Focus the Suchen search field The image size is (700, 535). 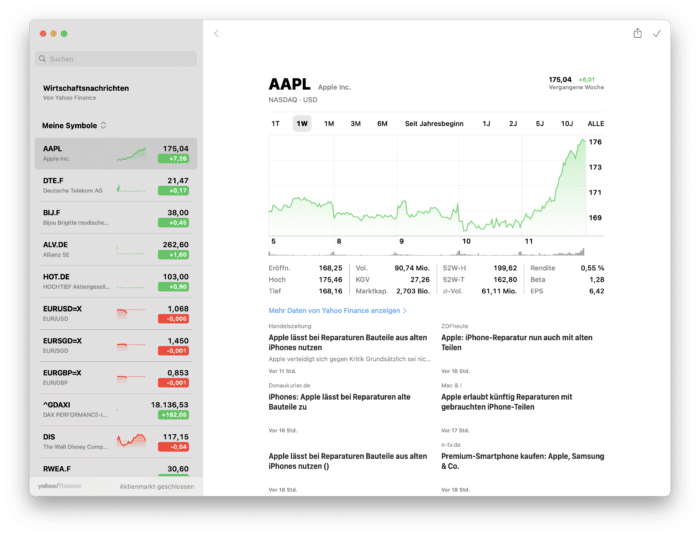(116, 59)
